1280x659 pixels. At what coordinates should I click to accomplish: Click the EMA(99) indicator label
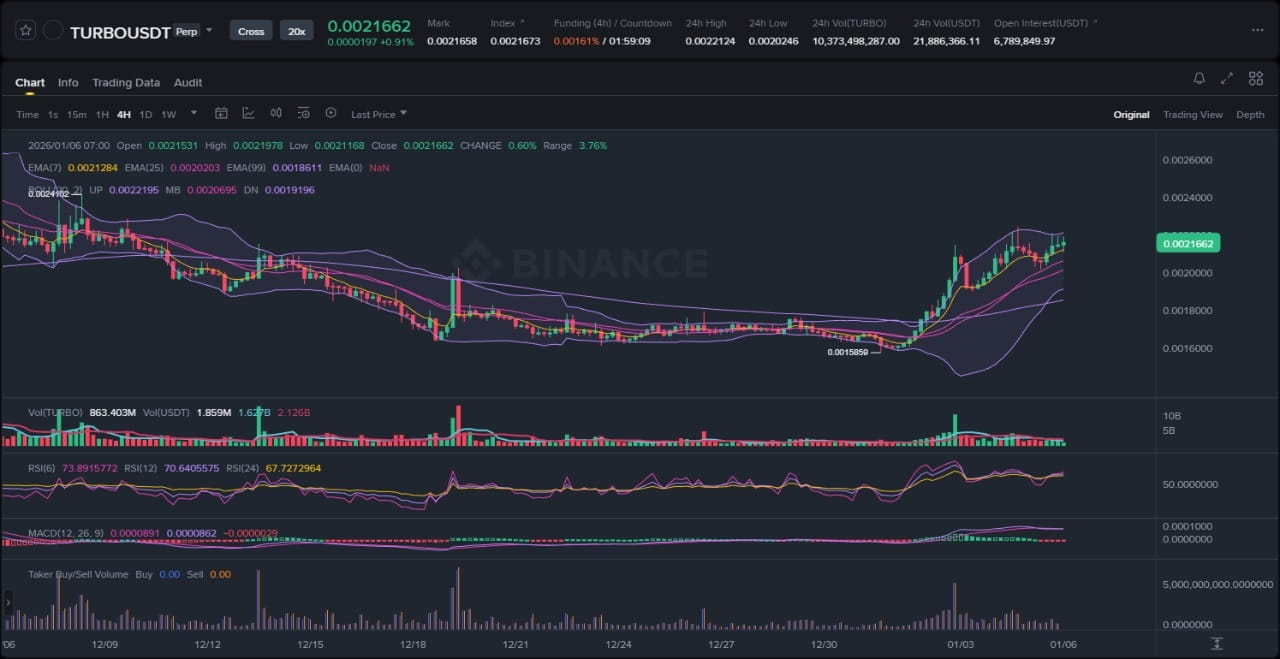click(x=247, y=167)
